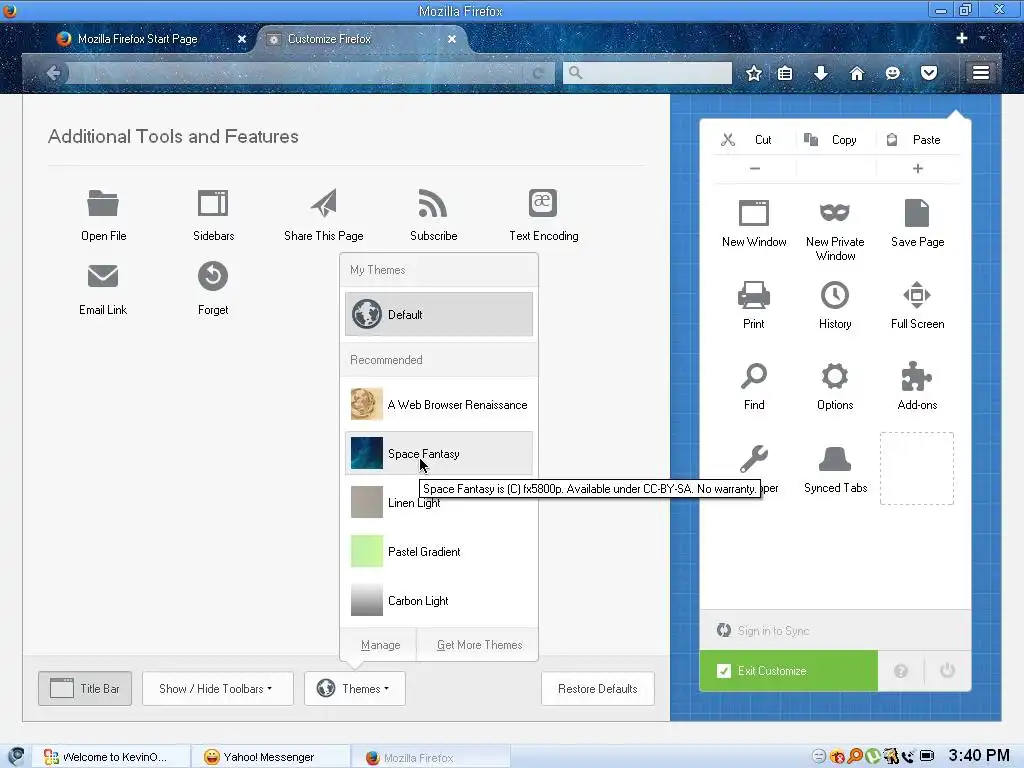Image resolution: width=1024 pixels, height=768 pixels.
Task: Click the help question mark button
Action: (901, 671)
